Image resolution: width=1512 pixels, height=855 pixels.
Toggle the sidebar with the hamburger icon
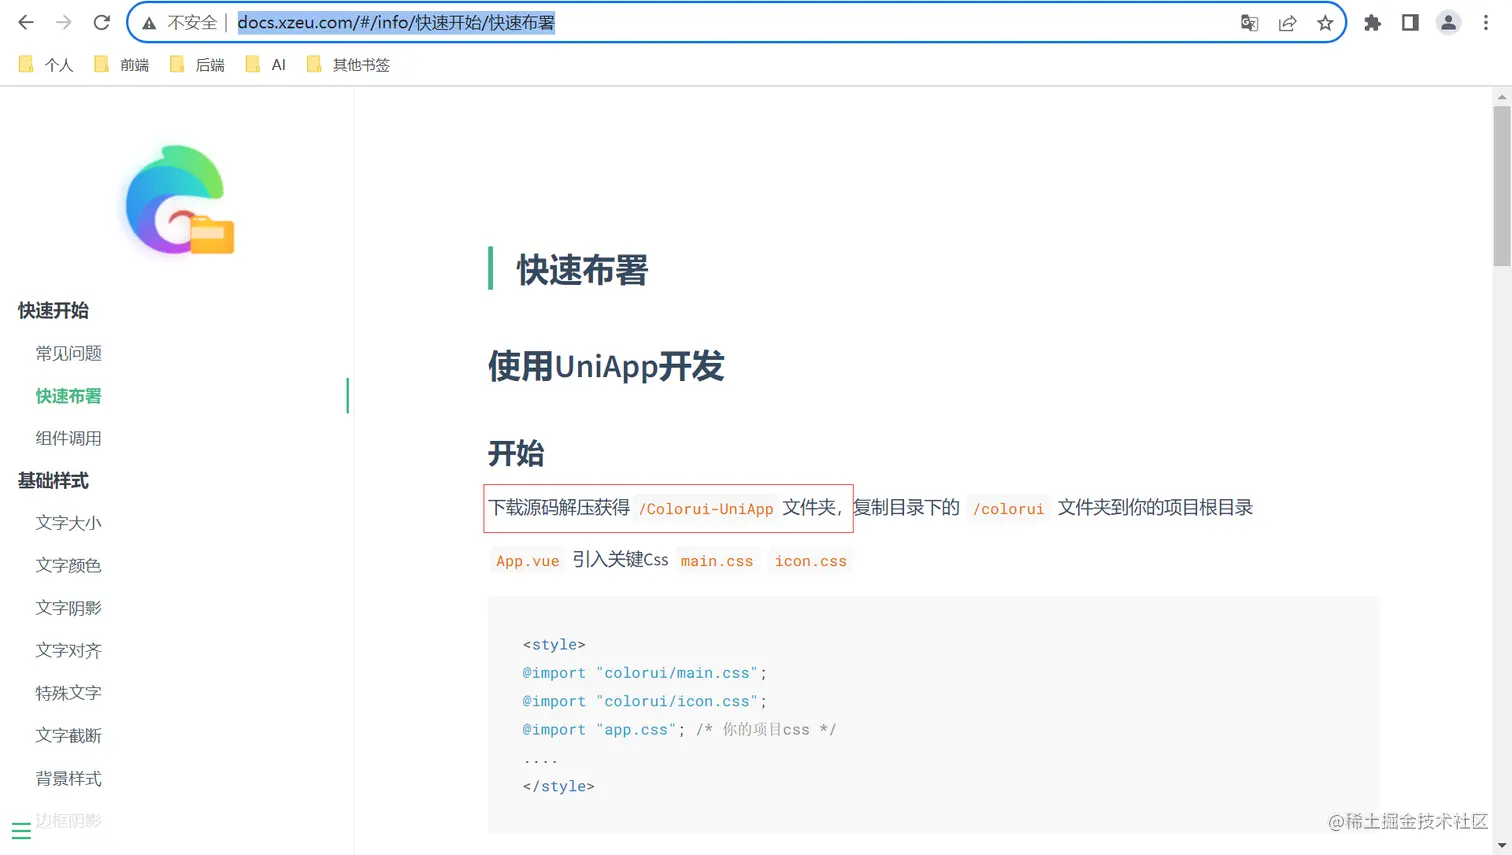click(x=21, y=831)
